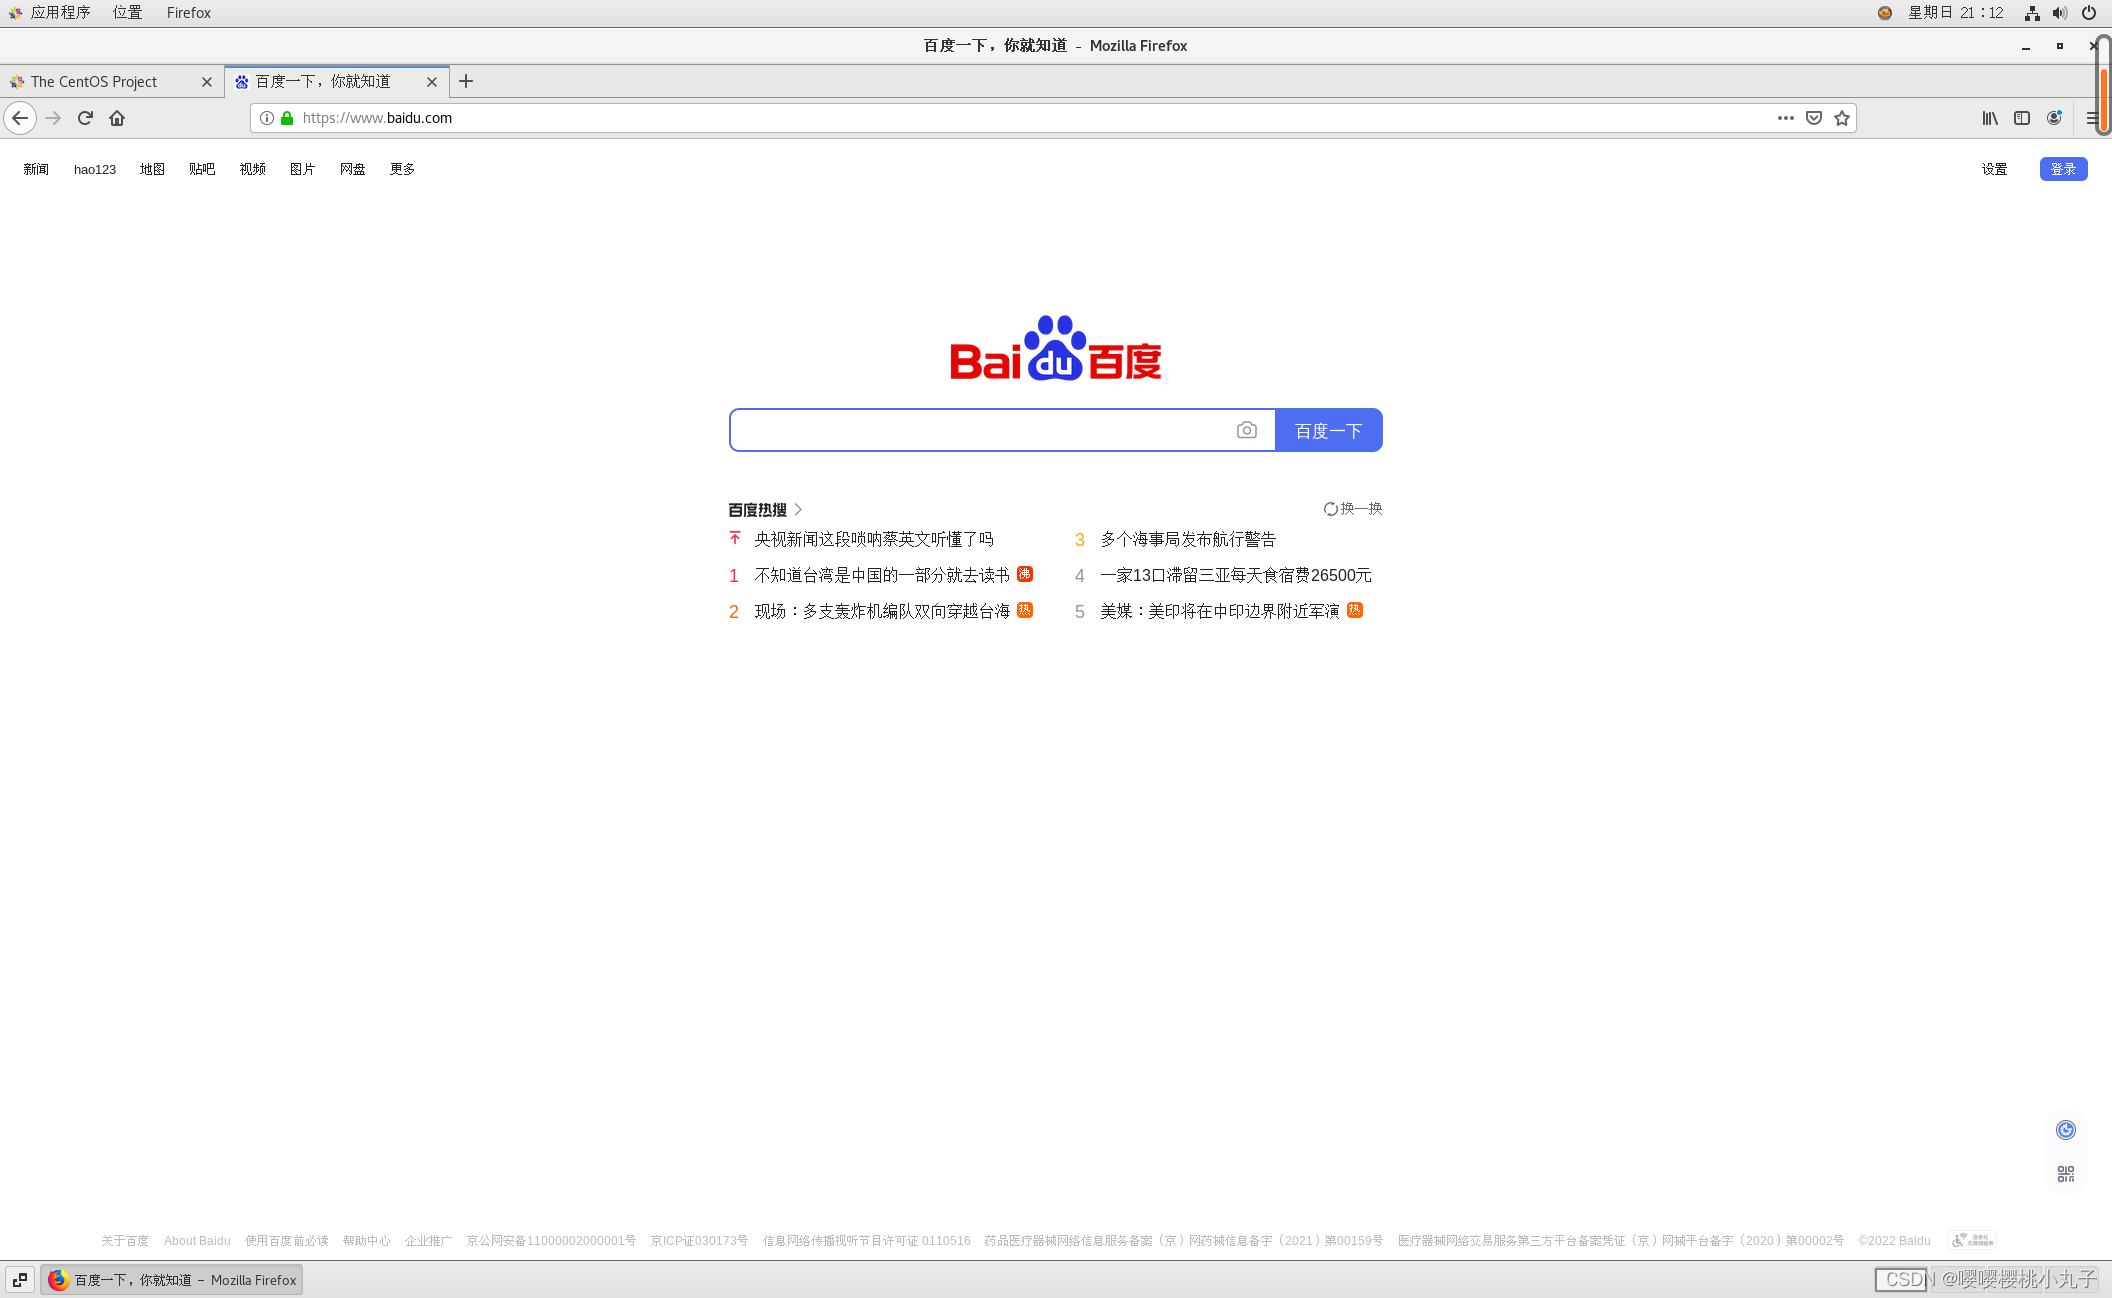2112x1298 pixels.
Task: Open the Firefox Library icon
Action: coord(1990,118)
